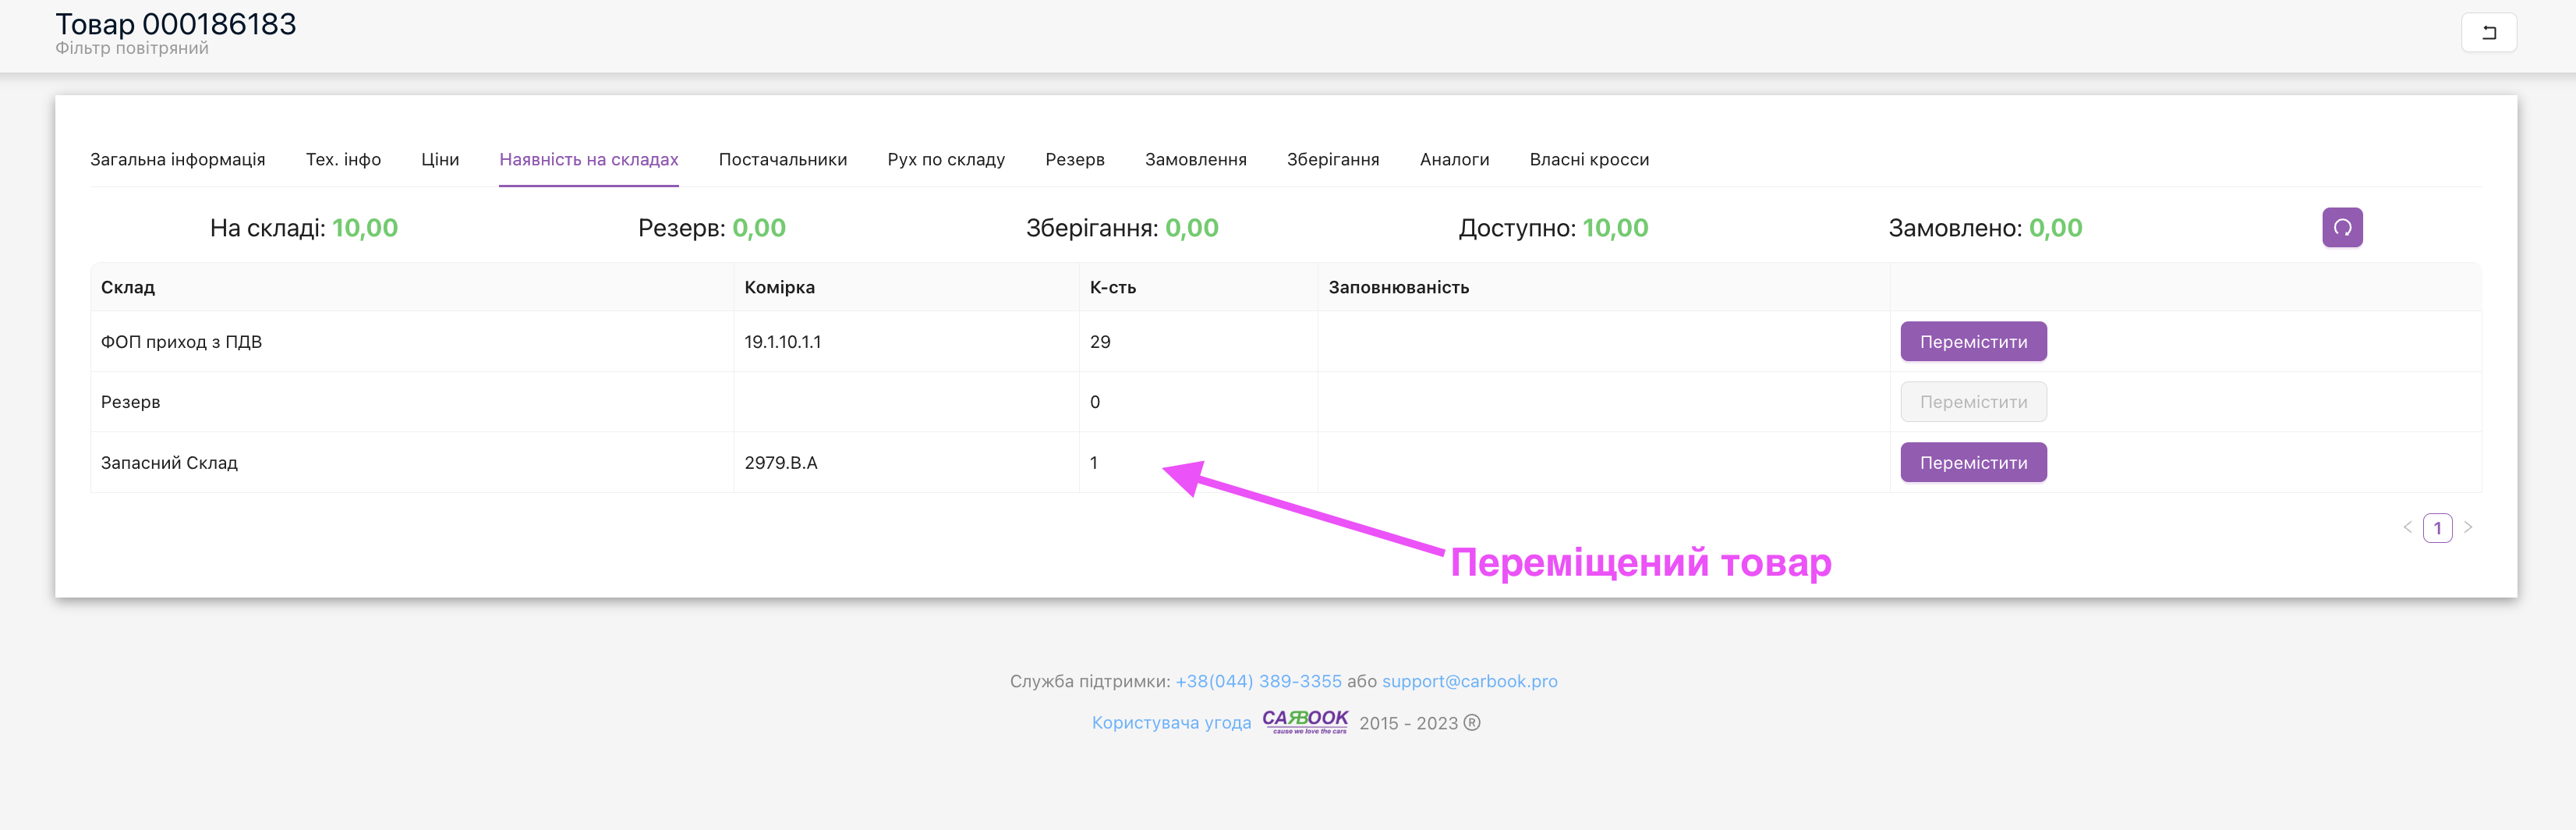Open the Ціни tab
The image size is (2576, 830).
click(x=440, y=160)
